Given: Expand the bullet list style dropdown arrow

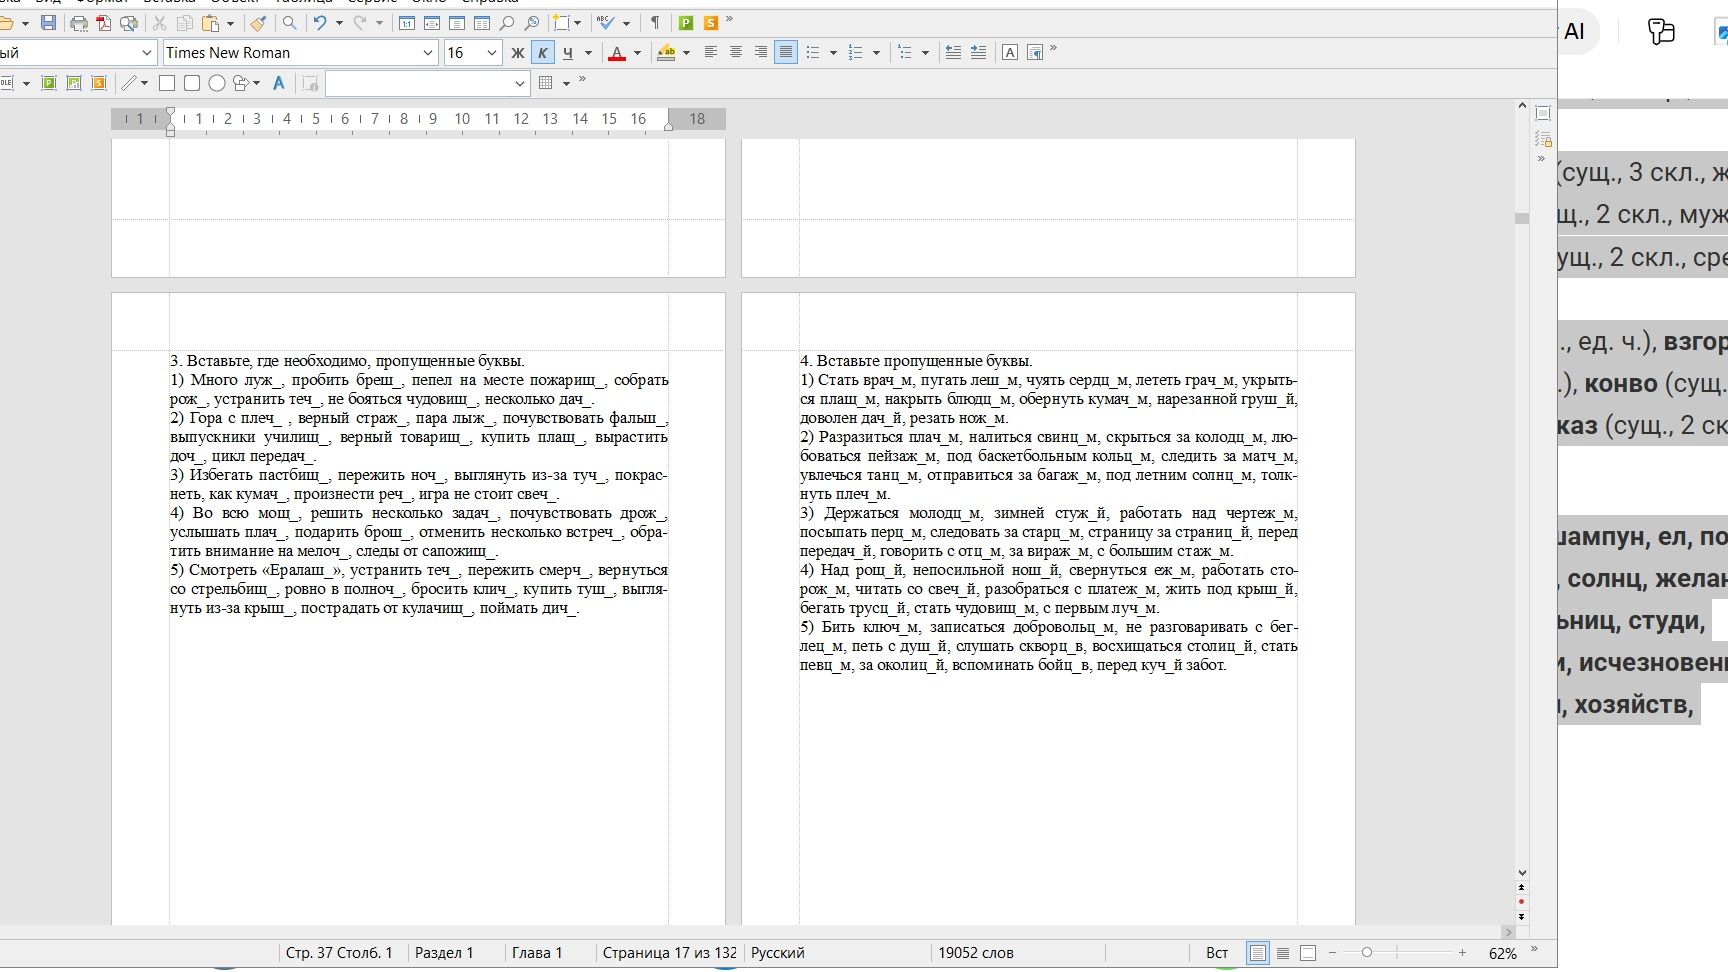Looking at the screenshot, I should tap(833, 53).
